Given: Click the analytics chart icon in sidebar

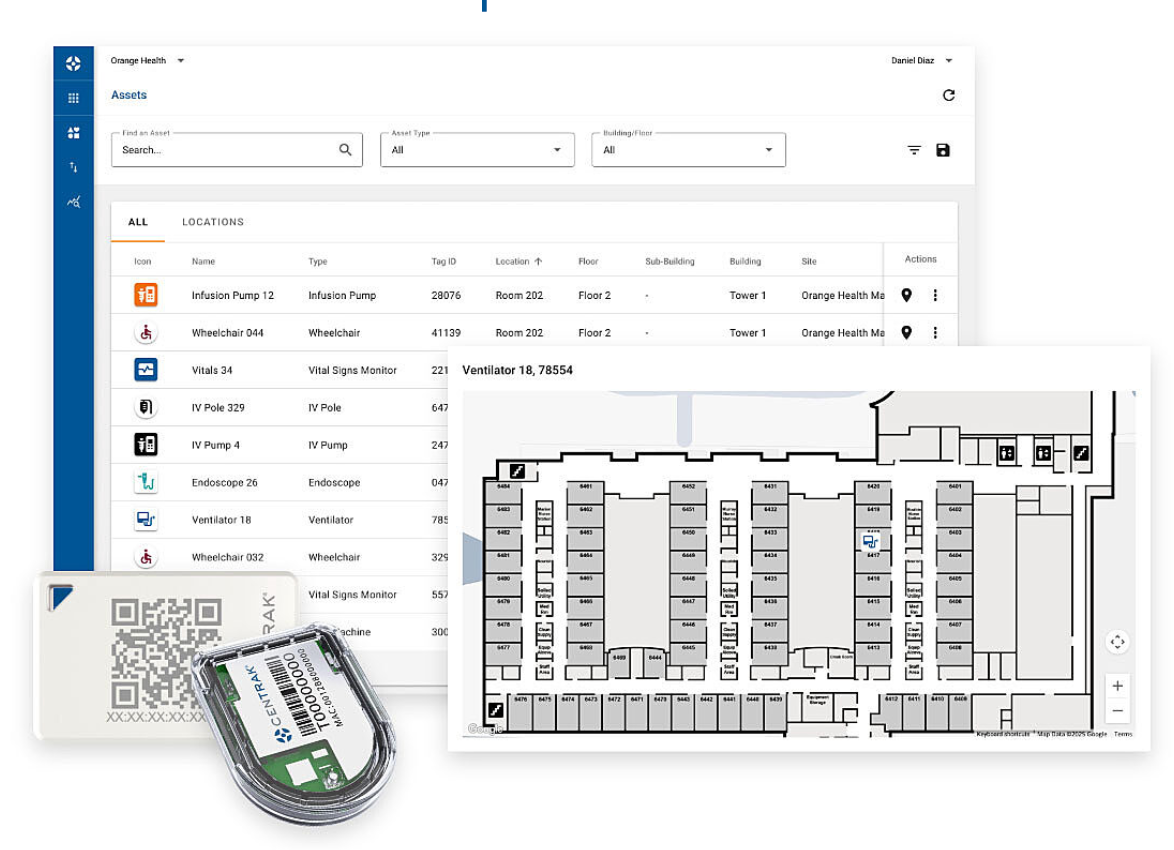Looking at the screenshot, I should 73,202.
